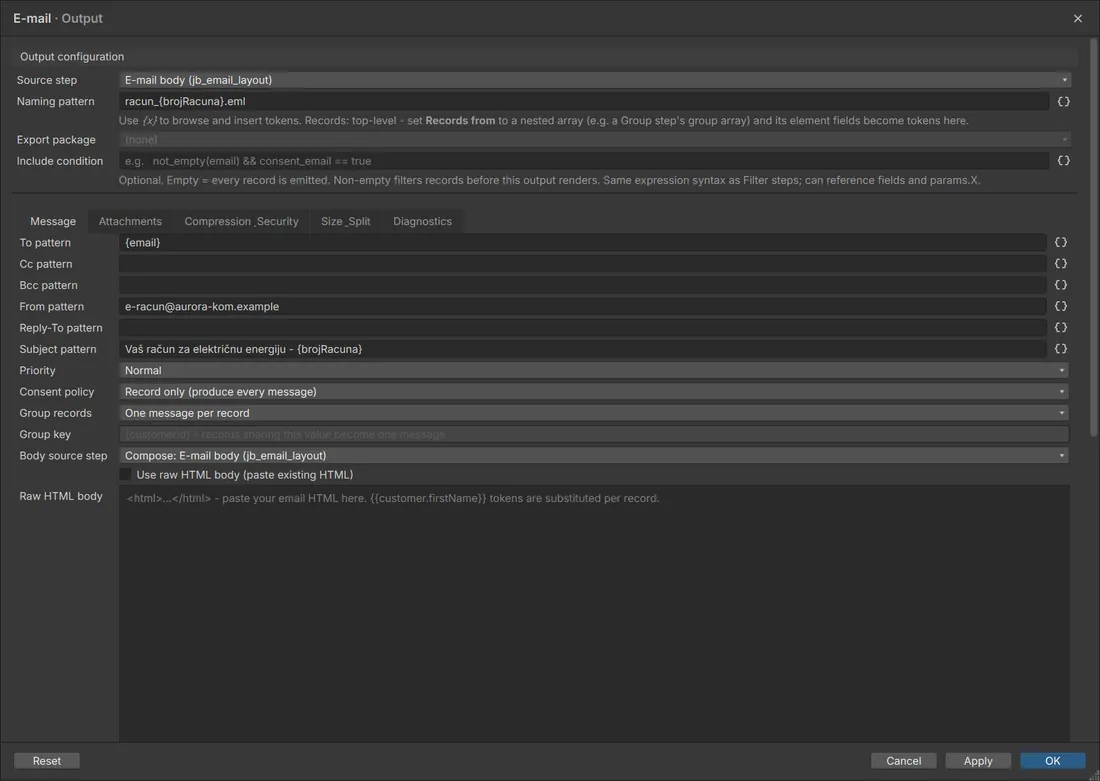Open the Consent policy dropdown
Screen dimensions: 1100x781
pyautogui.click(x=593, y=392)
